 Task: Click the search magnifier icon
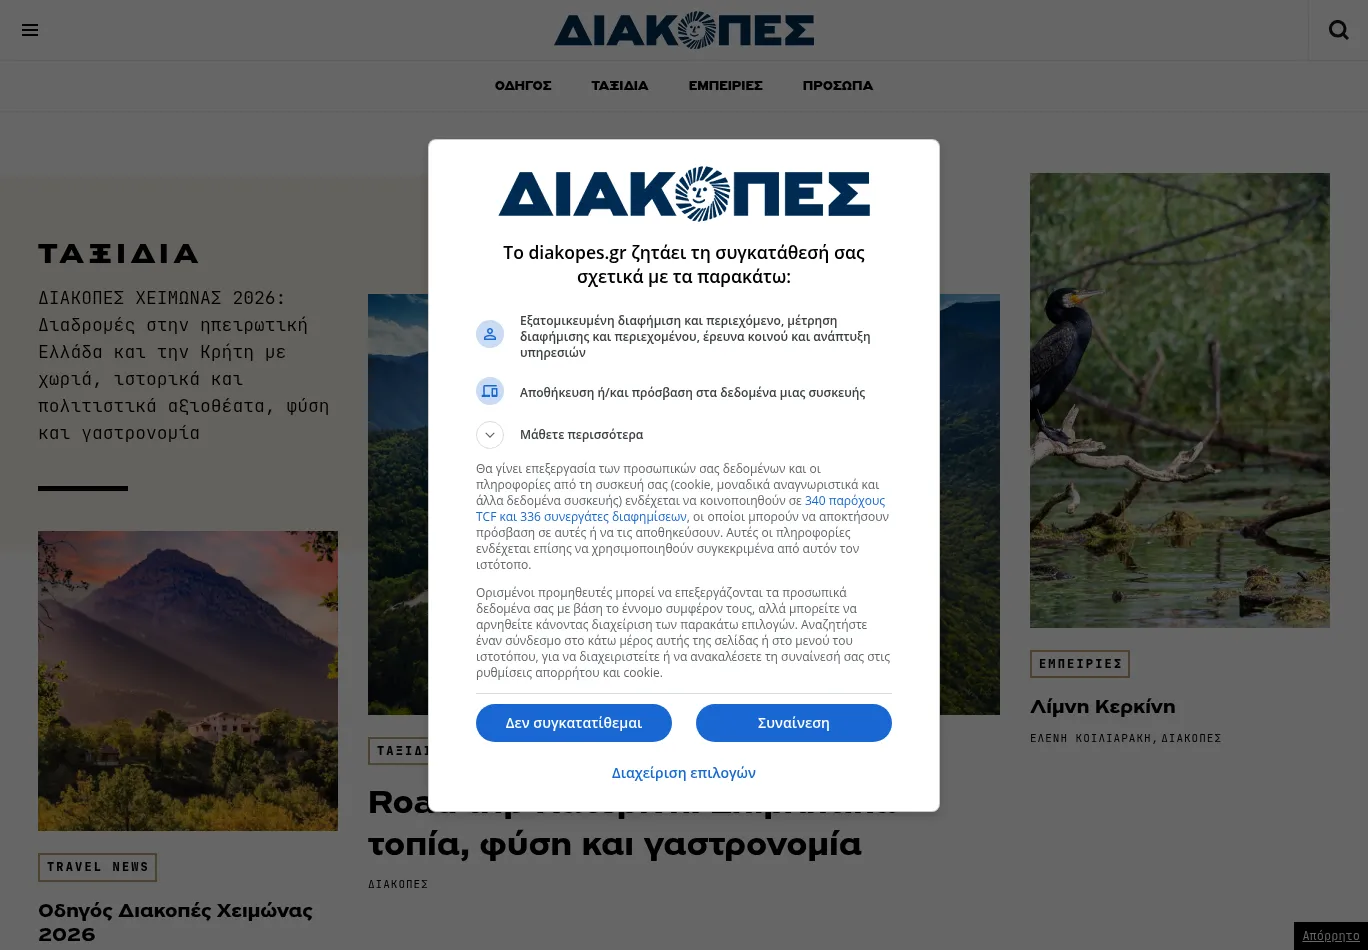click(1338, 30)
